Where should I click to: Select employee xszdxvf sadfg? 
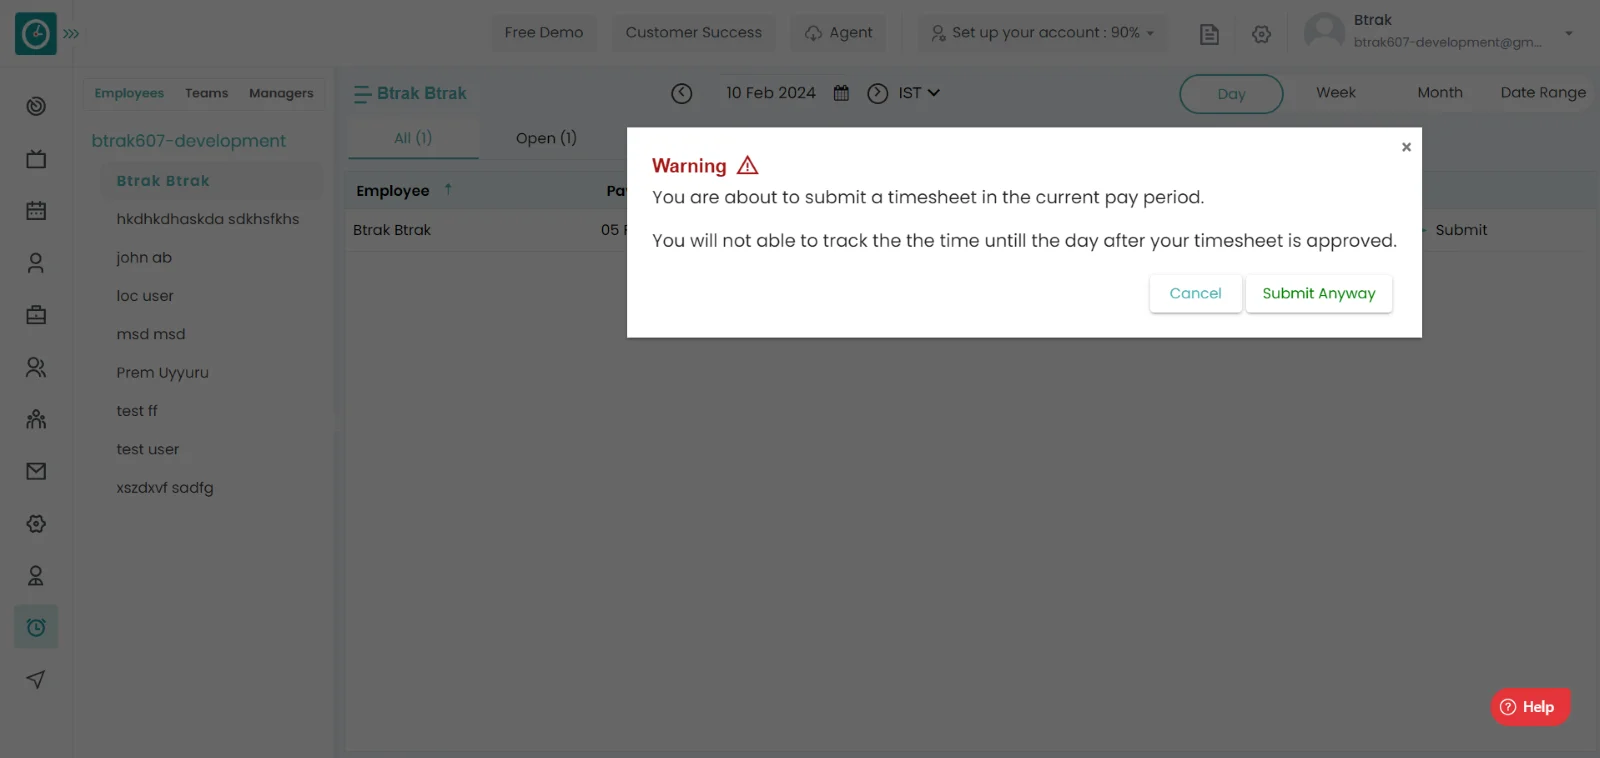pyautogui.click(x=165, y=488)
